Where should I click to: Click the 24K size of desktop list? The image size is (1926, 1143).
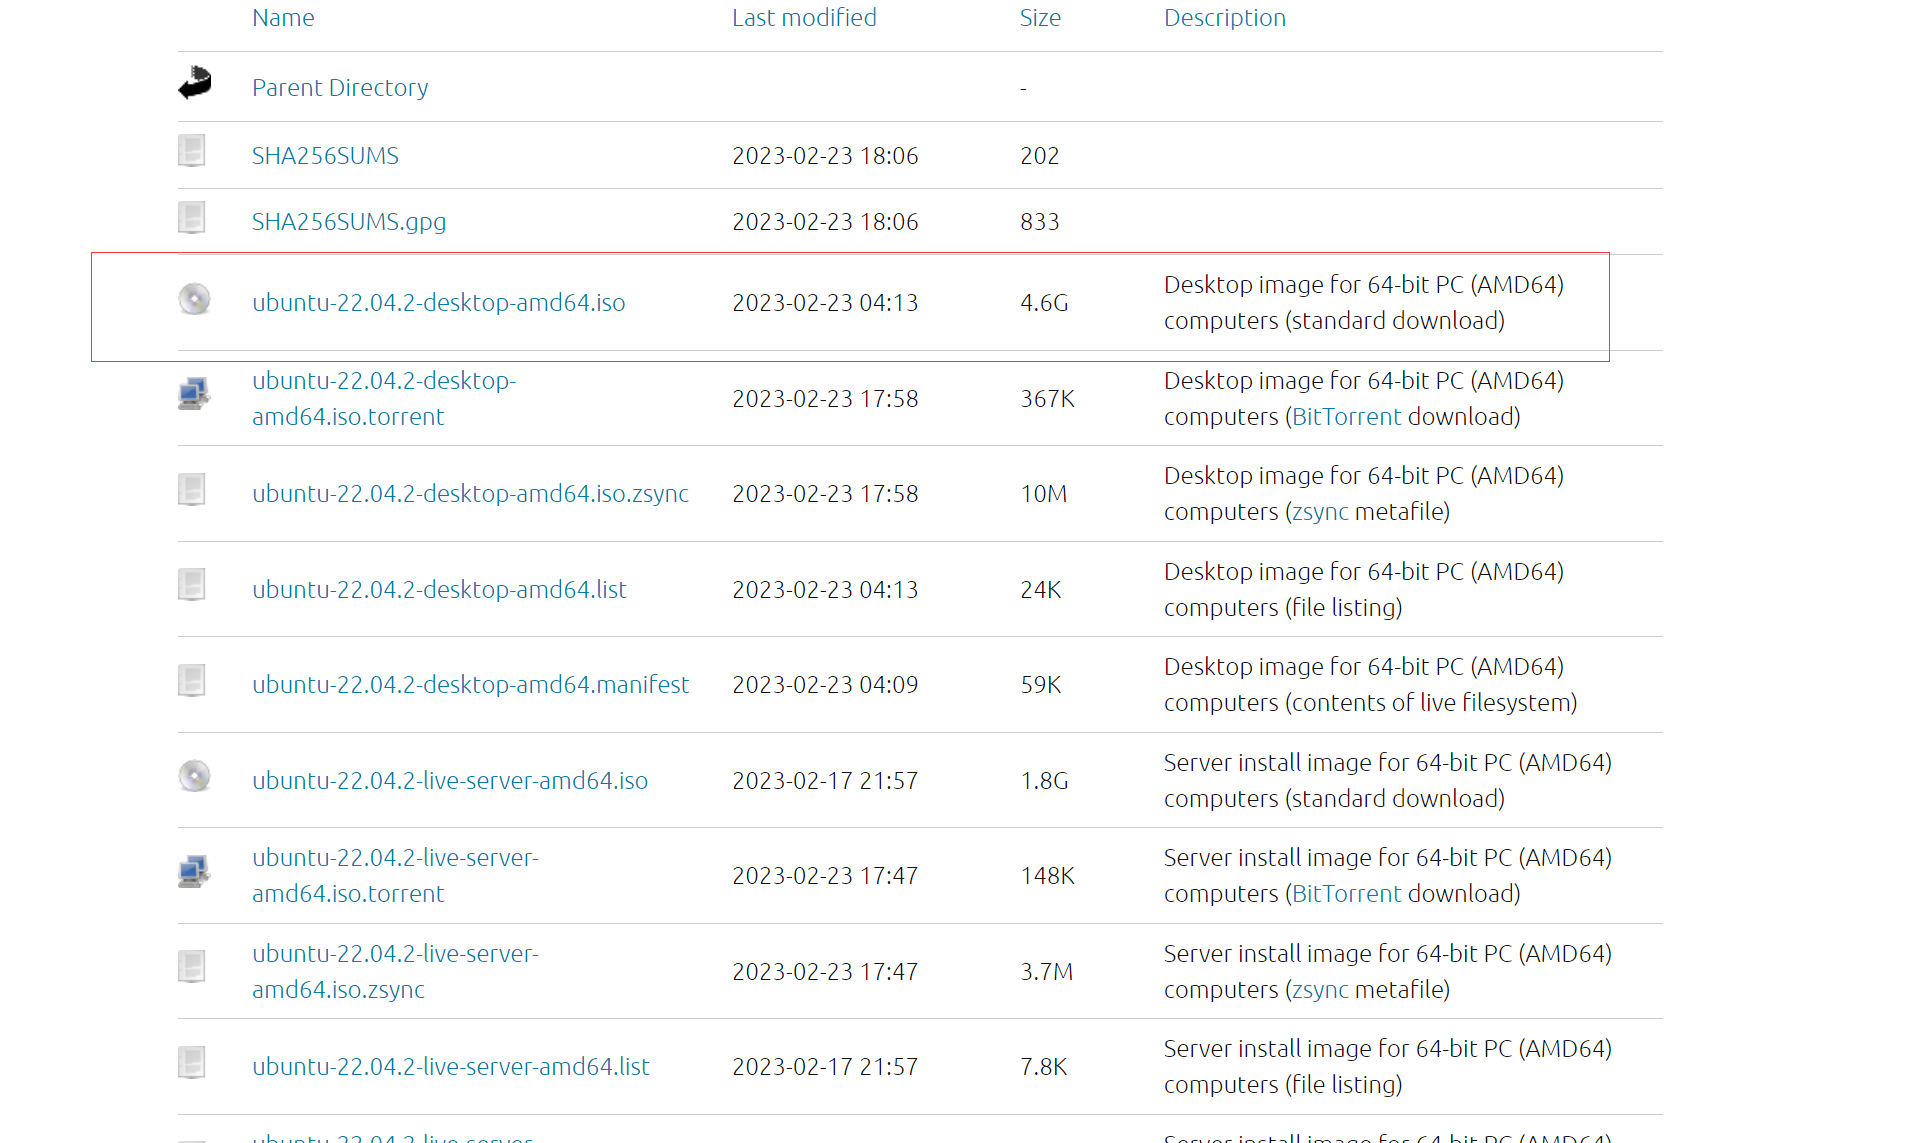click(x=1041, y=590)
